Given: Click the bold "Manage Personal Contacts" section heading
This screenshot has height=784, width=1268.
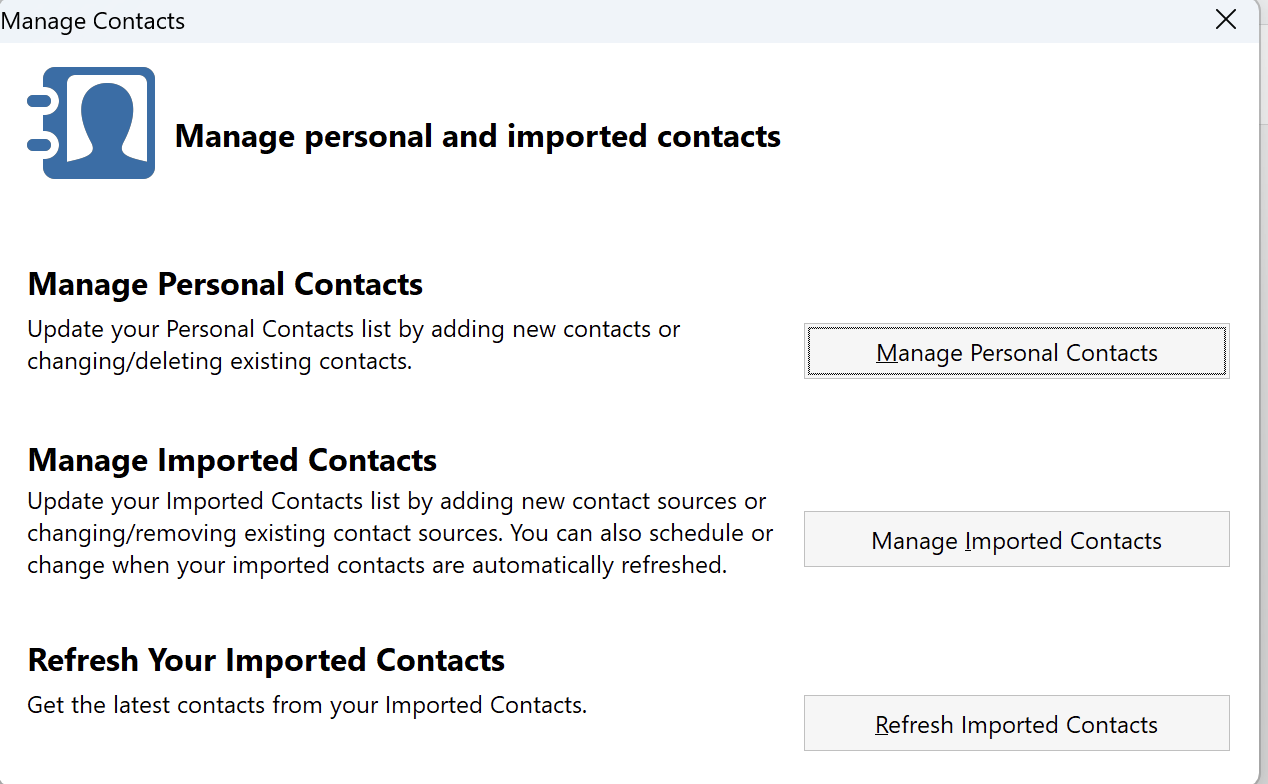Looking at the screenshot, I should point(226,284).
